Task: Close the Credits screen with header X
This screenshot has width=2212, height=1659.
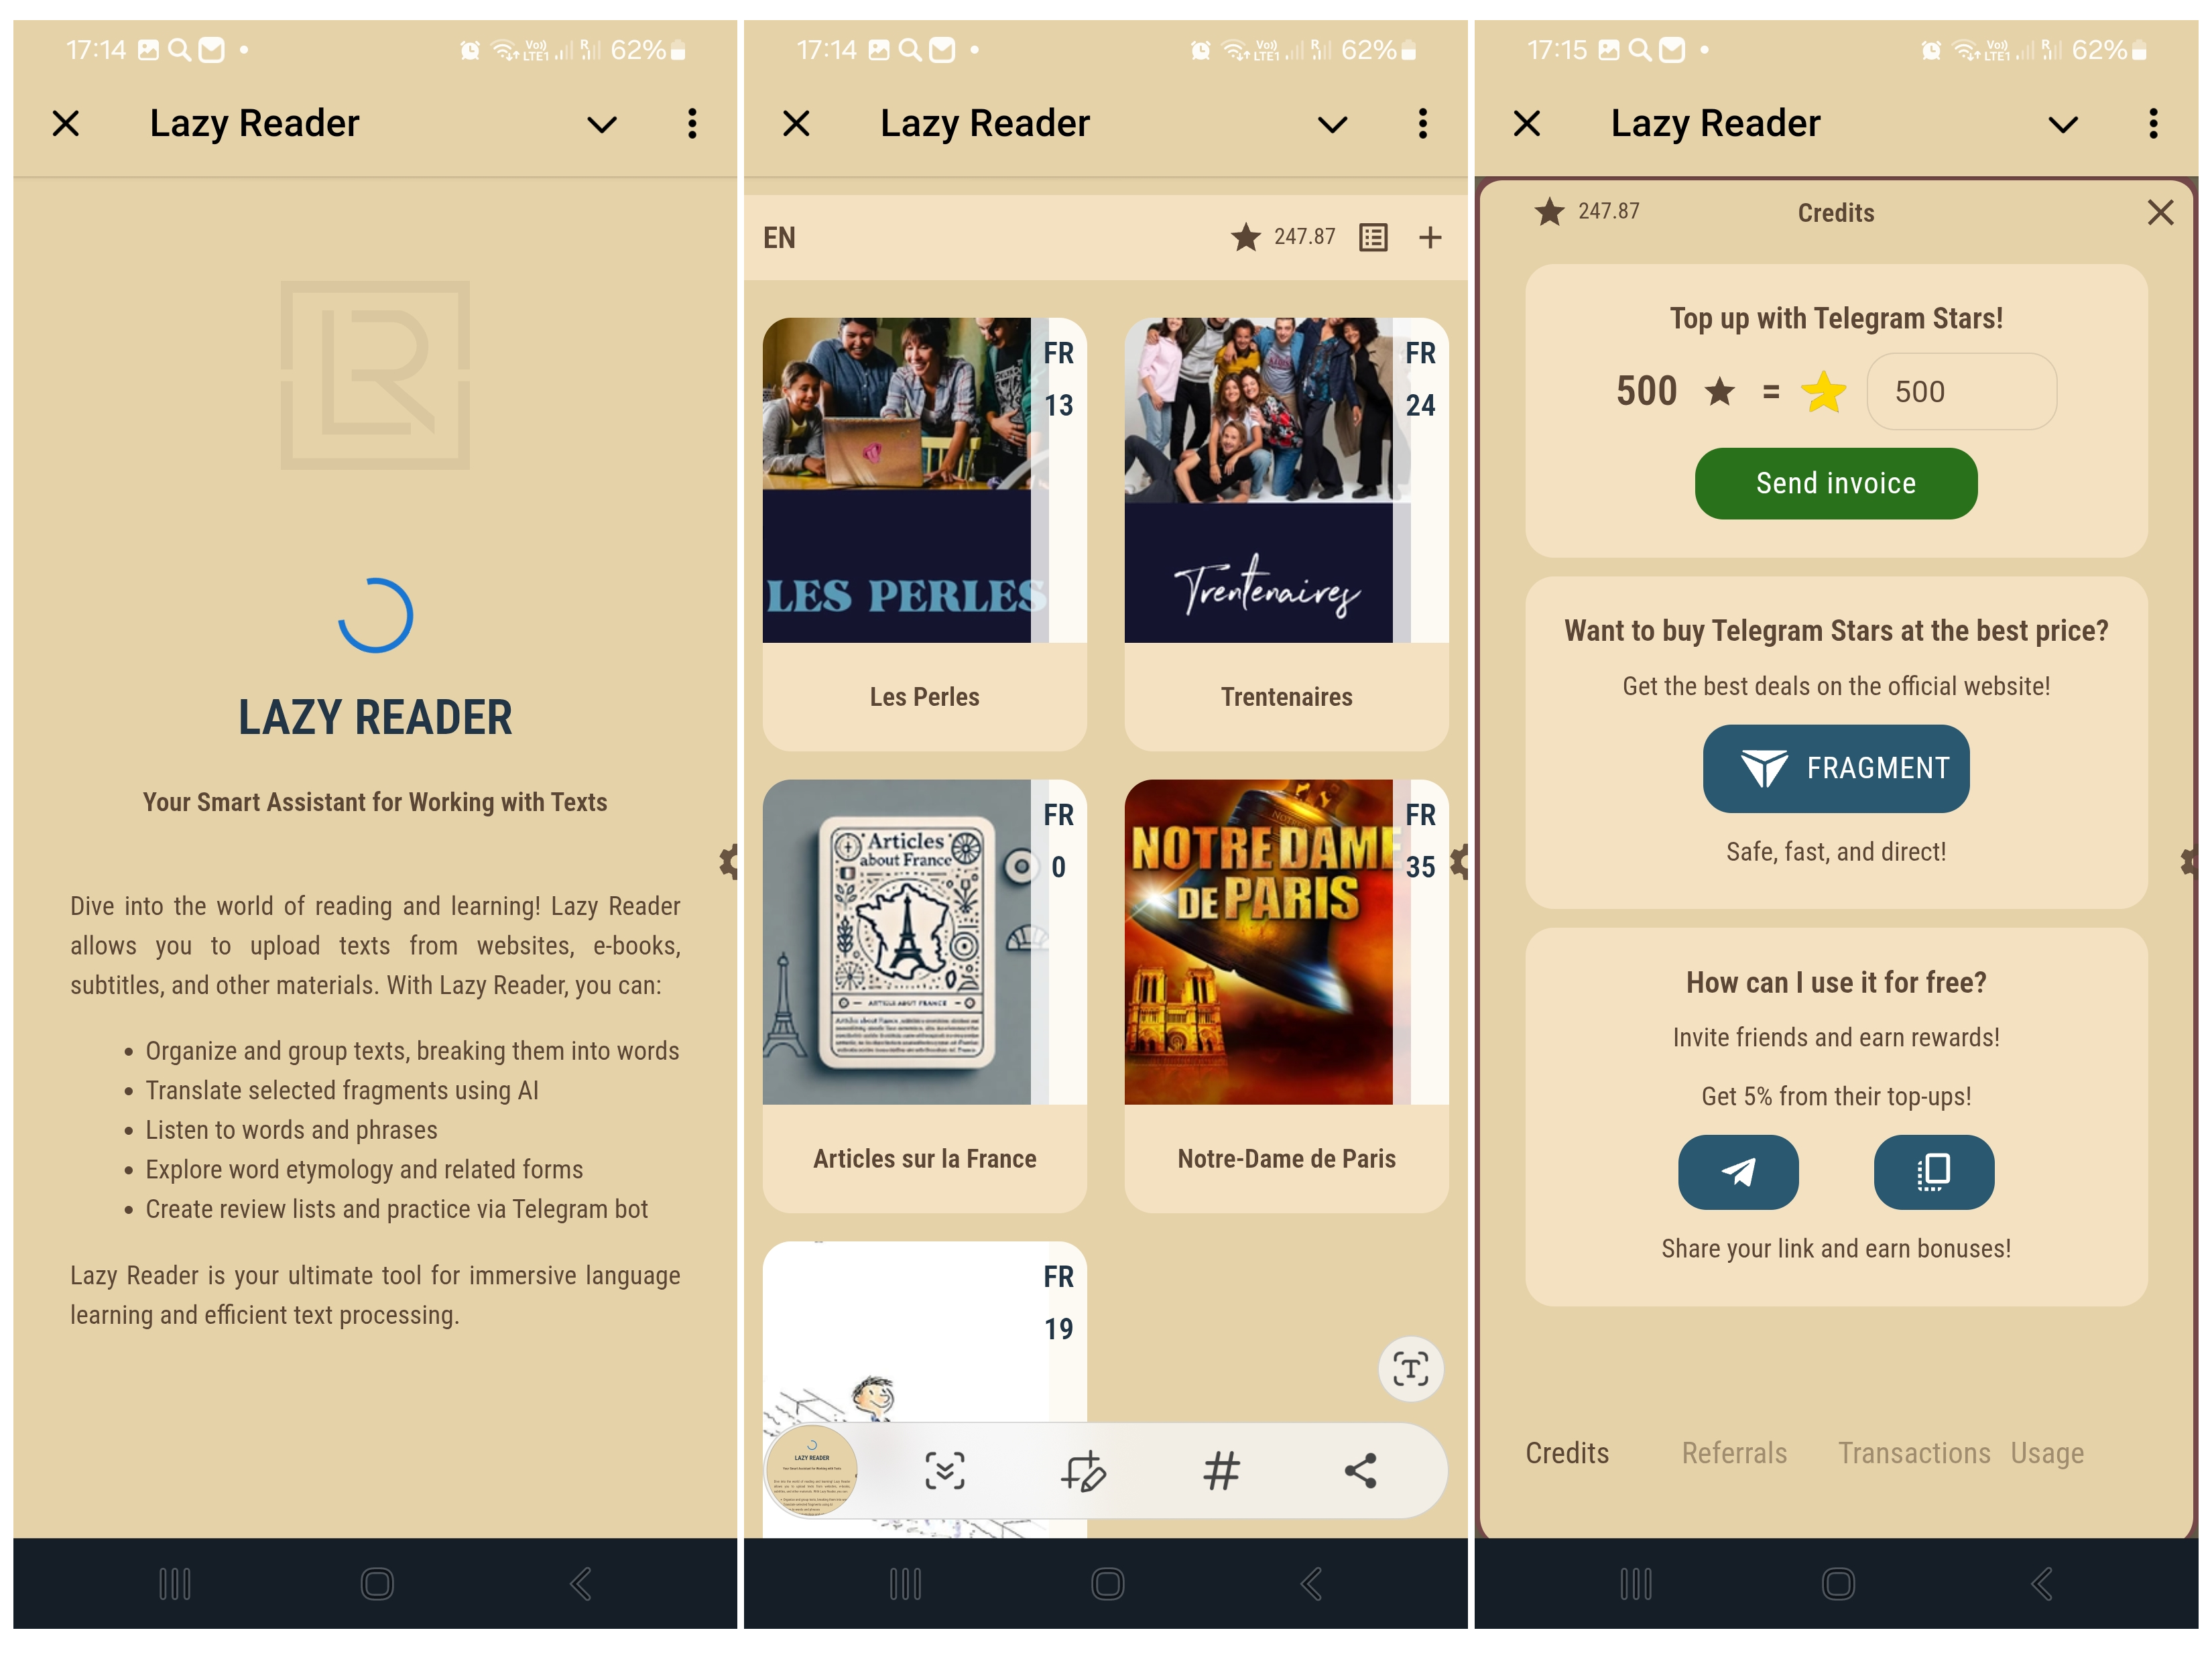Action: [1527, 124]
